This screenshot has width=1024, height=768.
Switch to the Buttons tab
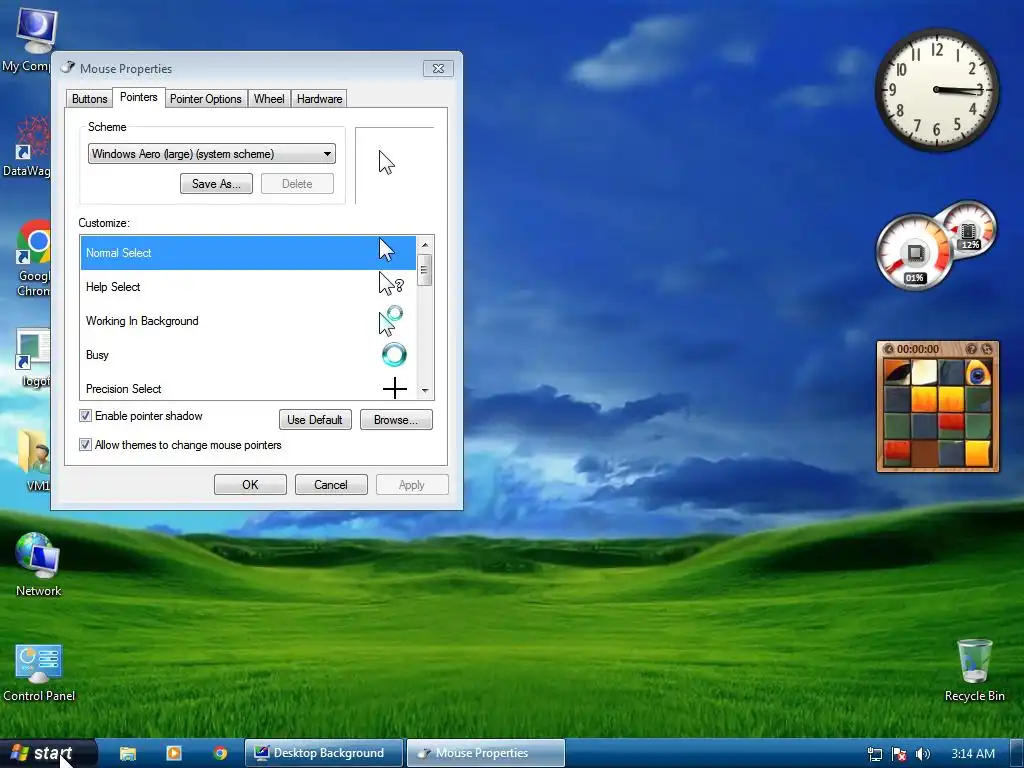pos(89,99)
